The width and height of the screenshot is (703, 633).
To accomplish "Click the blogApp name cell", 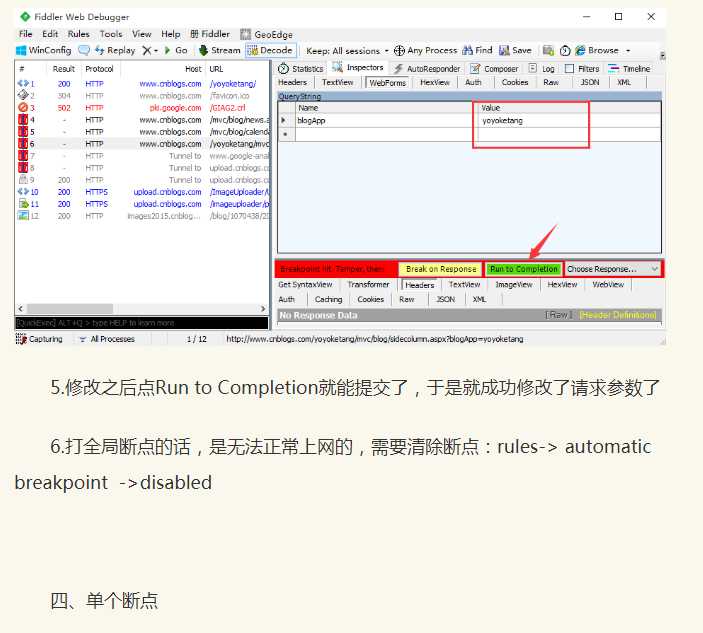I will [384, 121].
